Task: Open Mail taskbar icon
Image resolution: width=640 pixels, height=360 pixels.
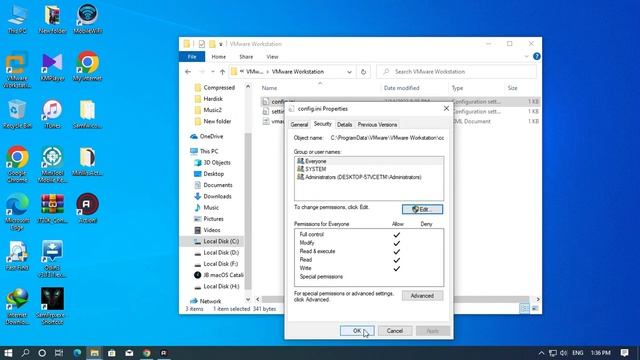Action: [129, 353]
